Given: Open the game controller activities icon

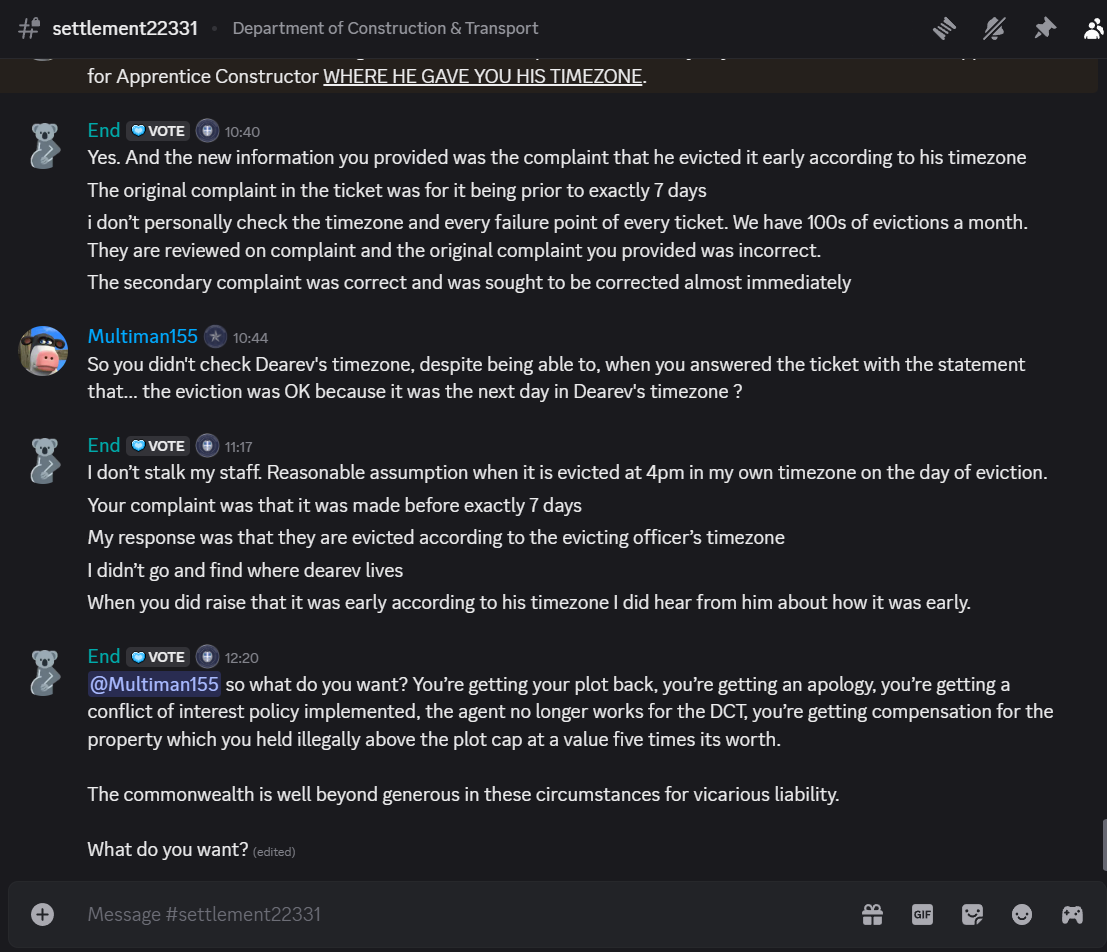Looking at the screenshot, I should click(1072, 915).
